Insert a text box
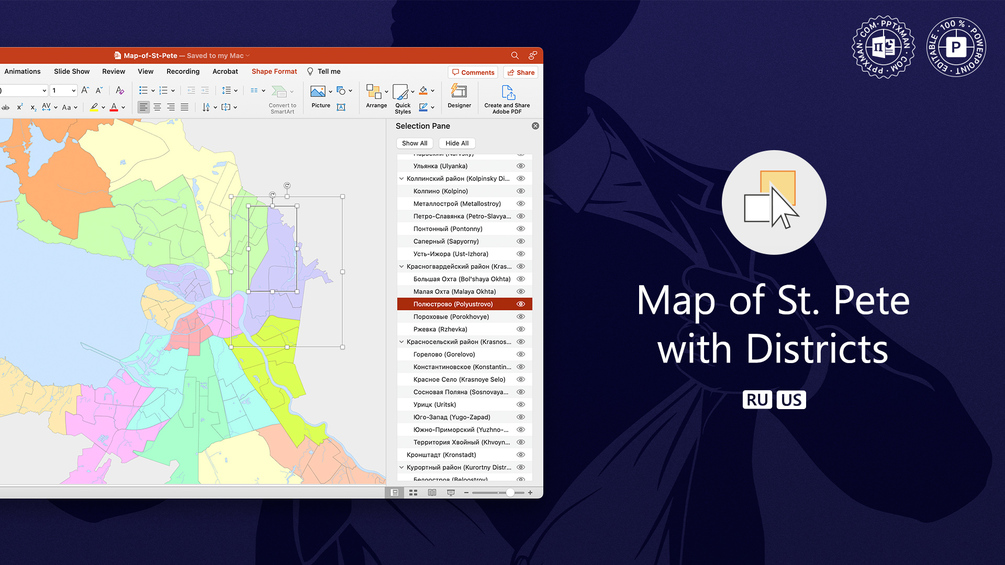This screenshot has width=1005, height=565. pos(341,107)
